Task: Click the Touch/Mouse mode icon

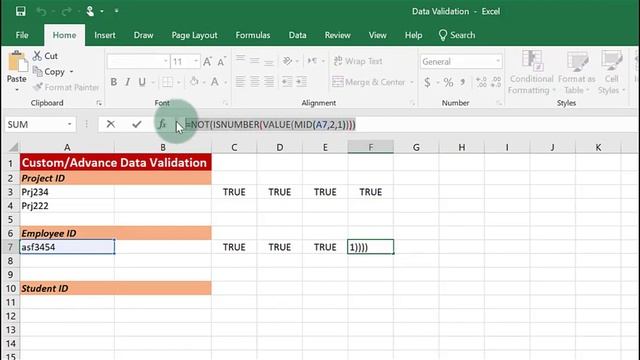Action: 90,11
